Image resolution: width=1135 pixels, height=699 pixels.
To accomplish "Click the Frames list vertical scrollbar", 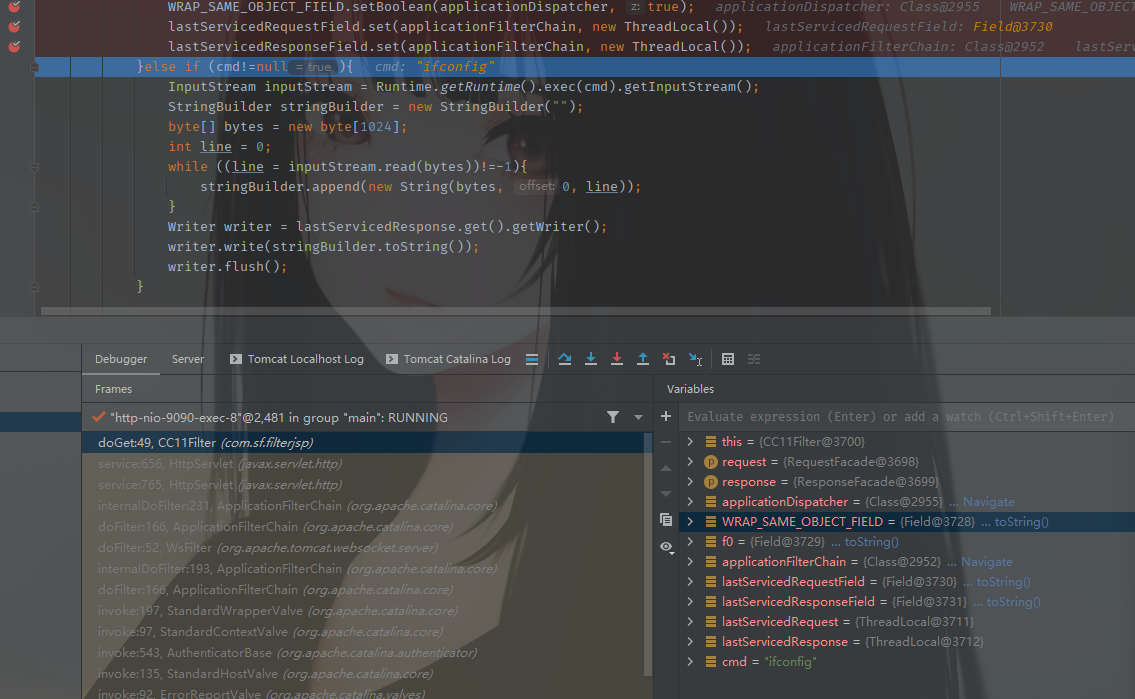I will point(648,554).
